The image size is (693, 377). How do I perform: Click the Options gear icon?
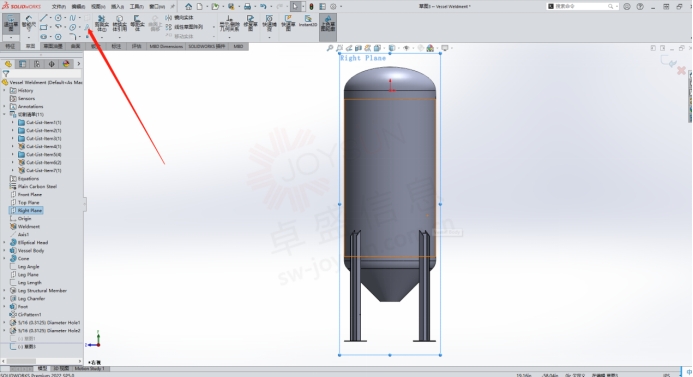333,7
